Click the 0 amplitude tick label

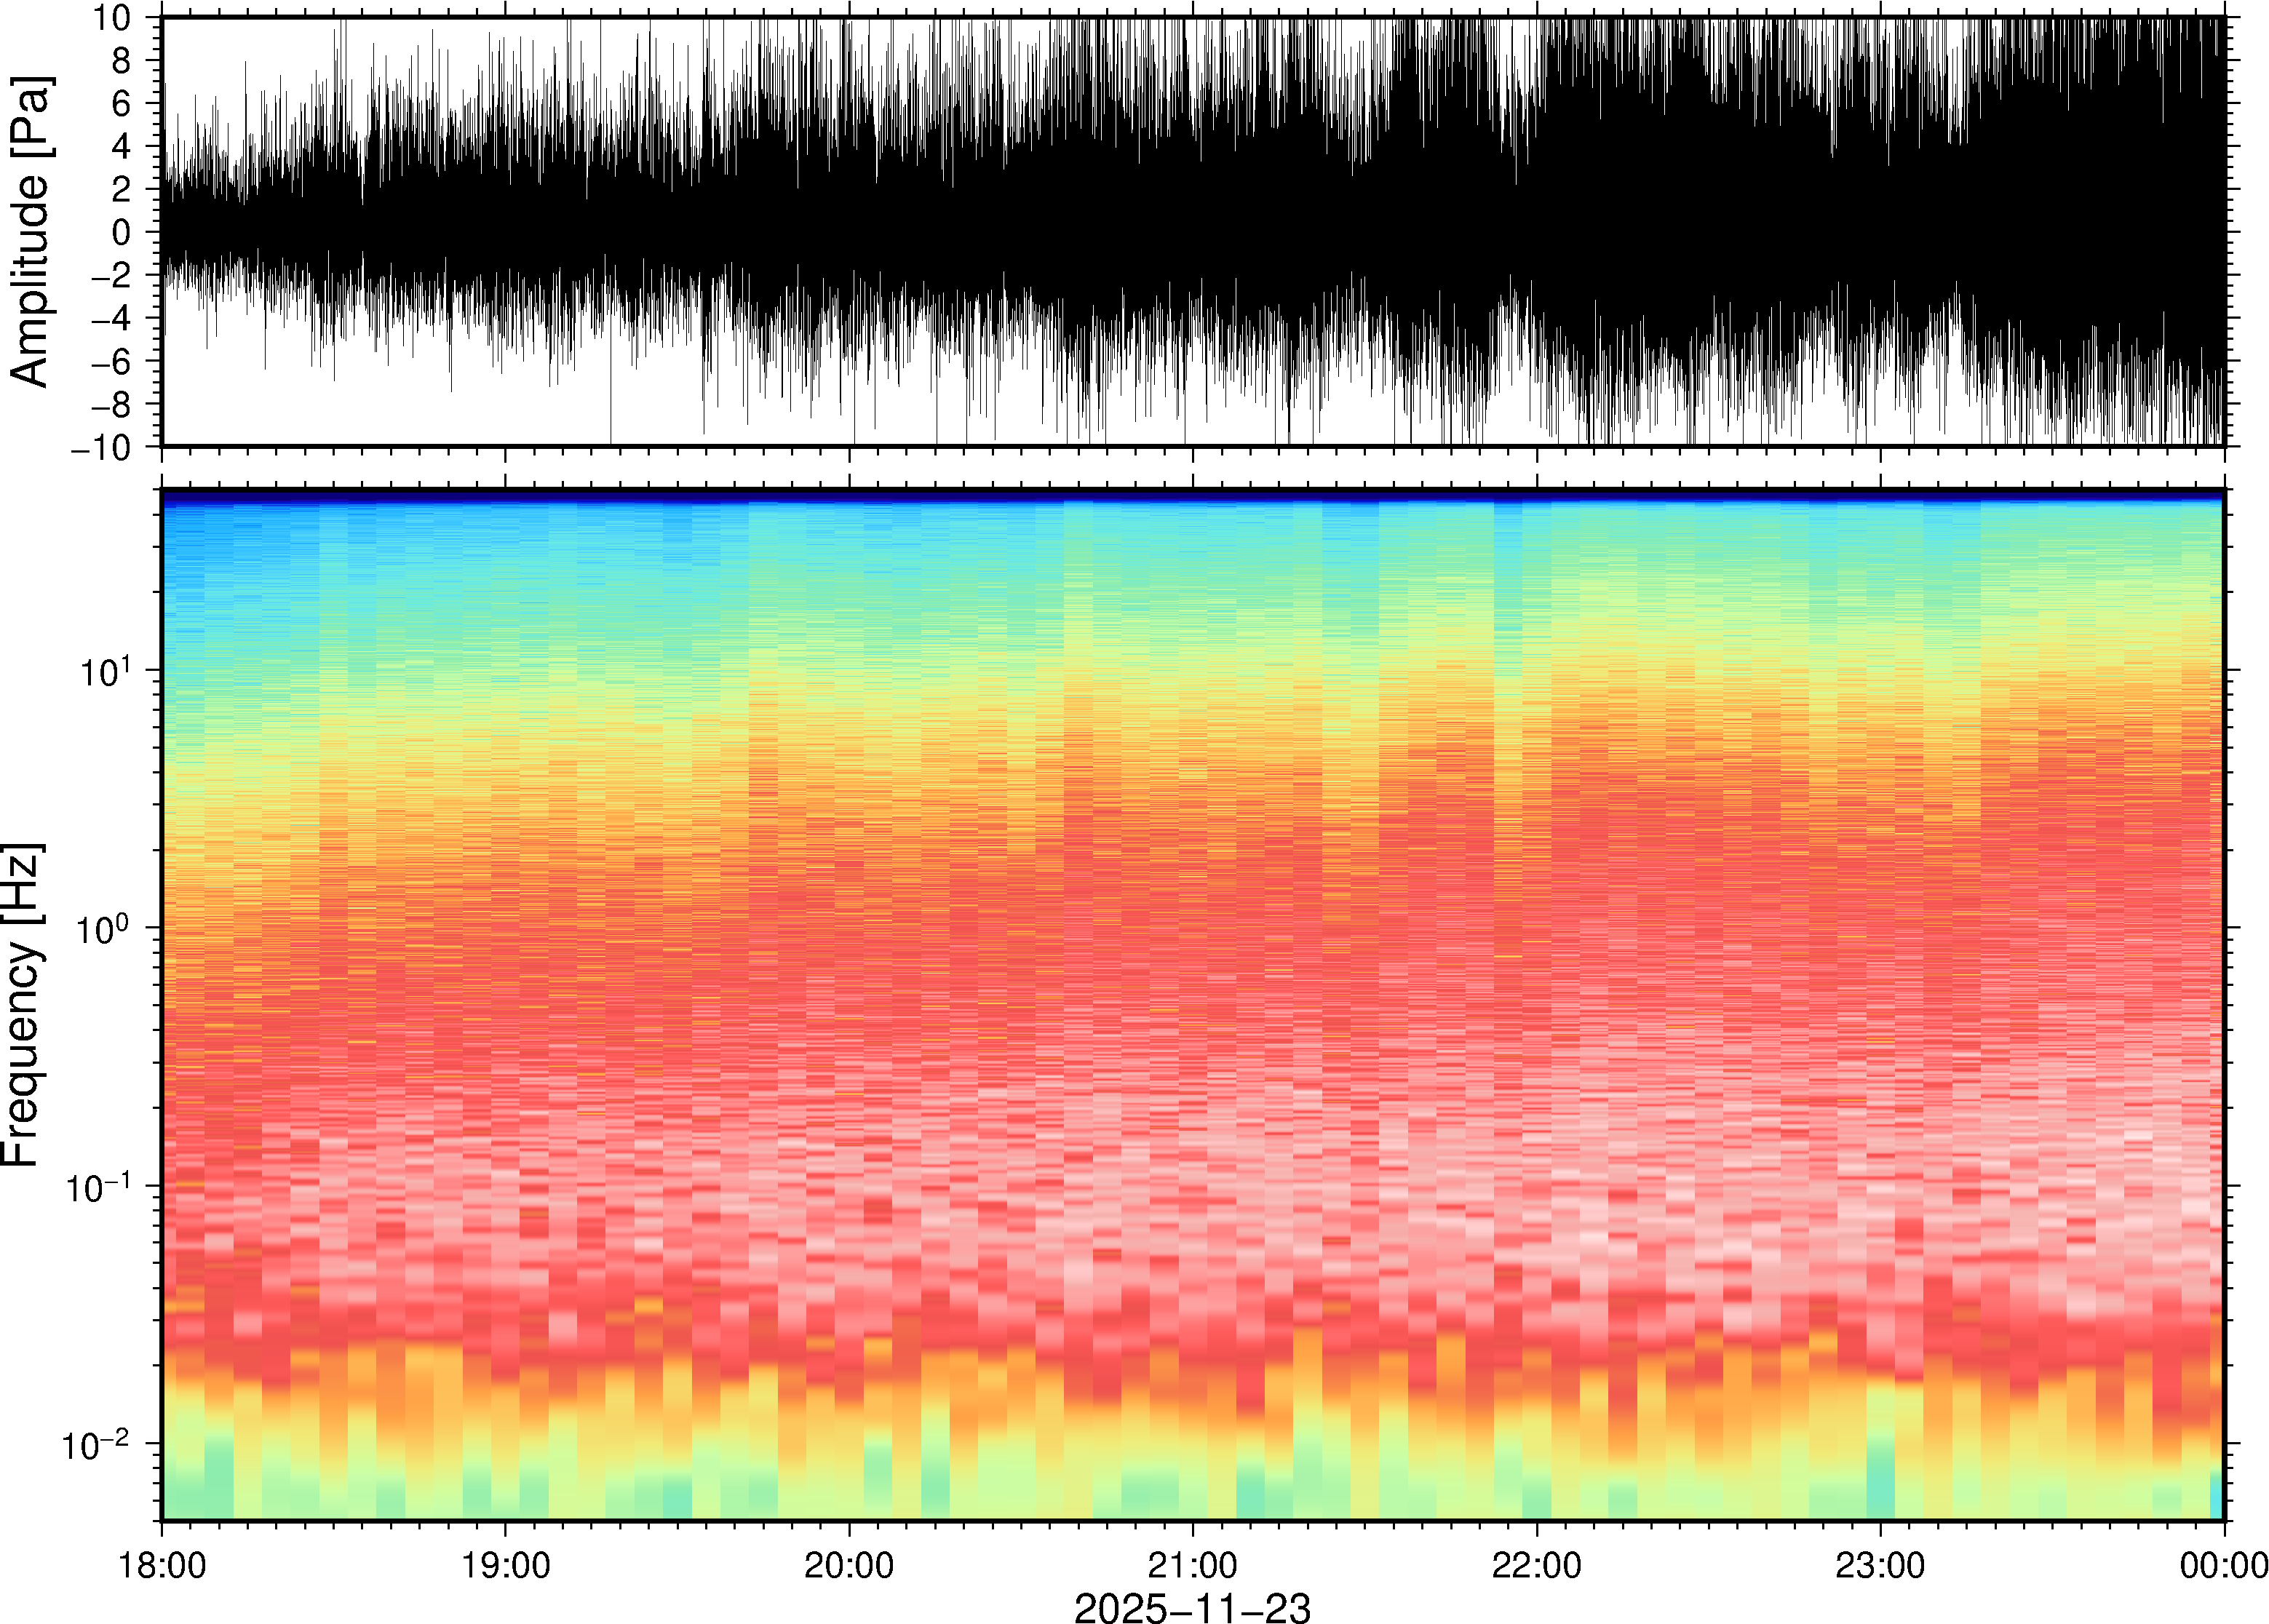tap(122, 232)
